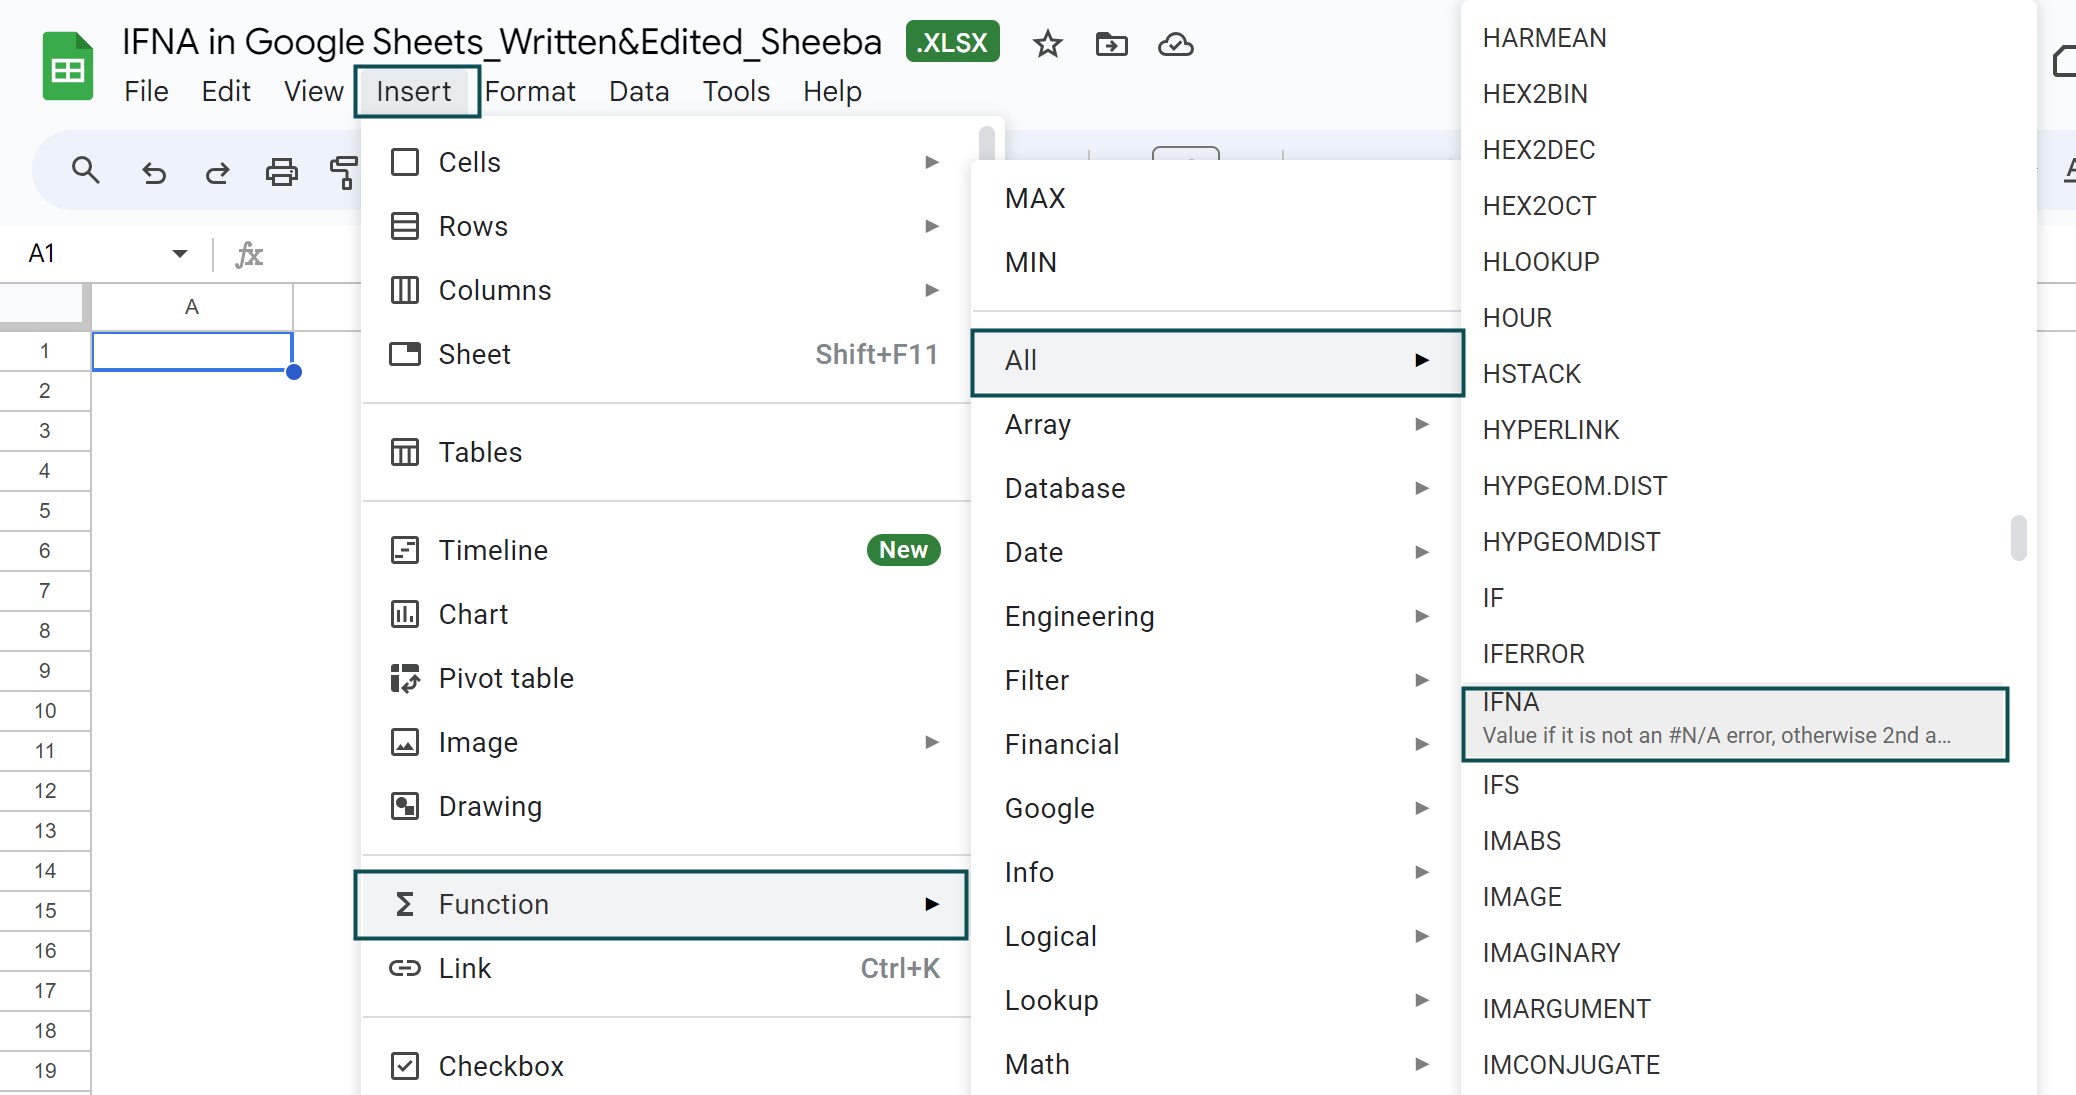Viewport: 2076px width, 1095px height.
Task: Open the Edit menu
Action: [226, 91]
